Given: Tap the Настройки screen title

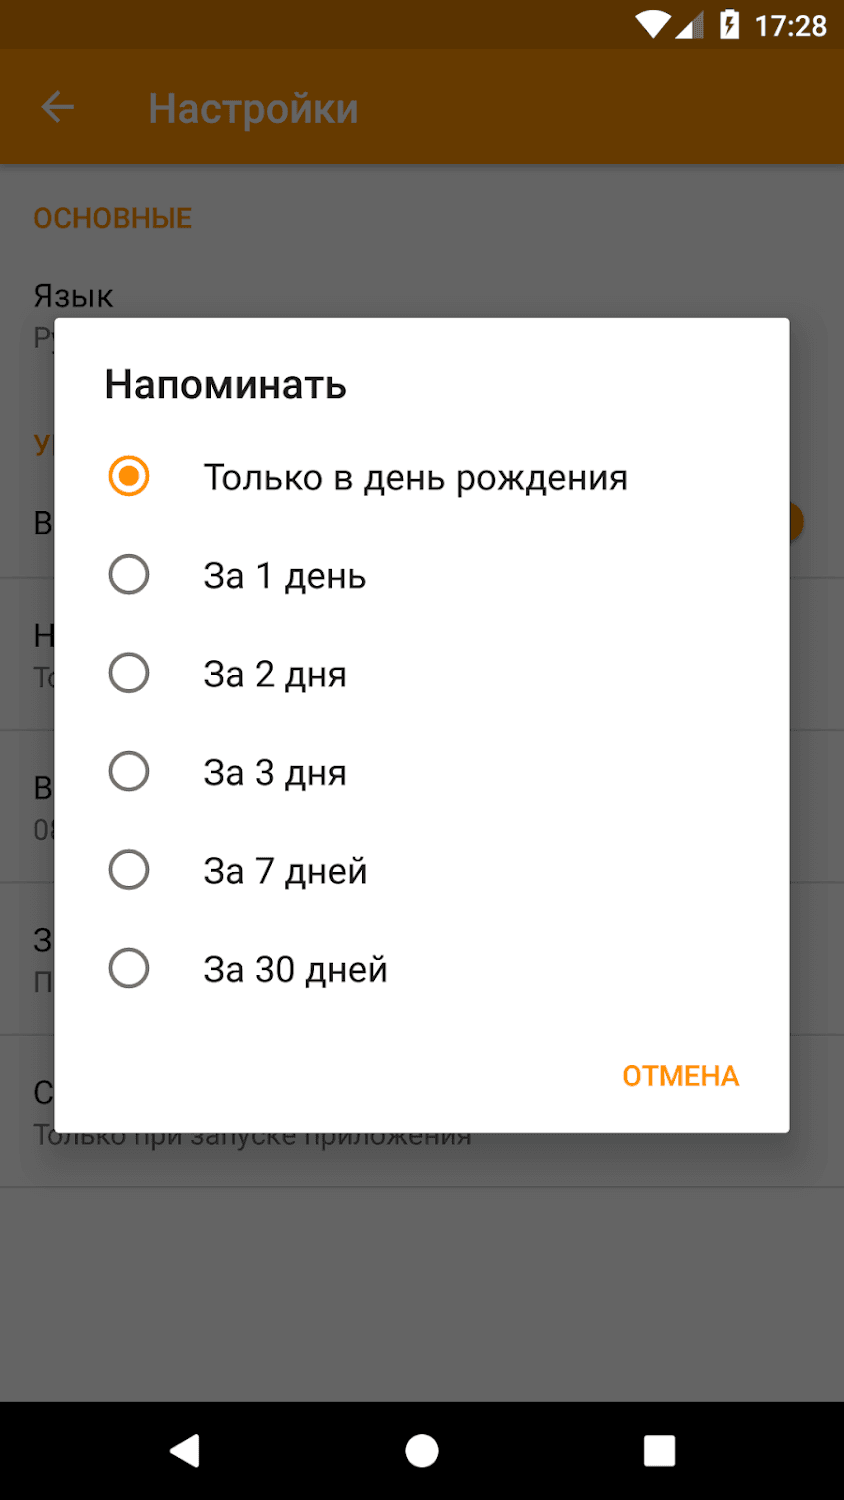Looking at the screenshot, I should coord(253,108).
